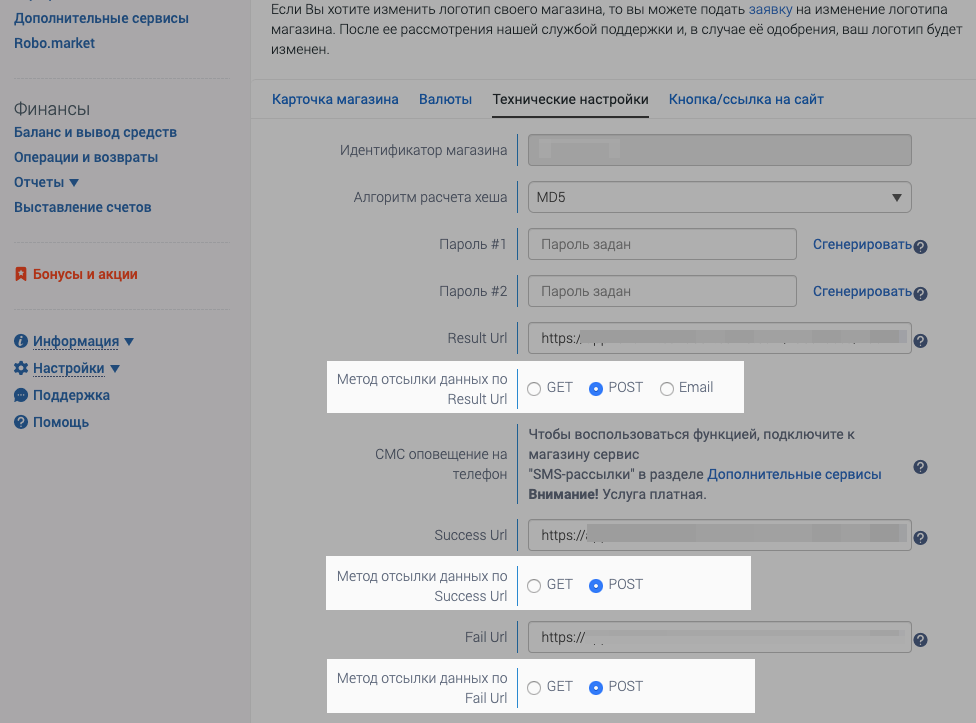The width and height of the screenshot is (976, 723).
Task: Select GET for Success Url method
Action: [x=534, y=585]
